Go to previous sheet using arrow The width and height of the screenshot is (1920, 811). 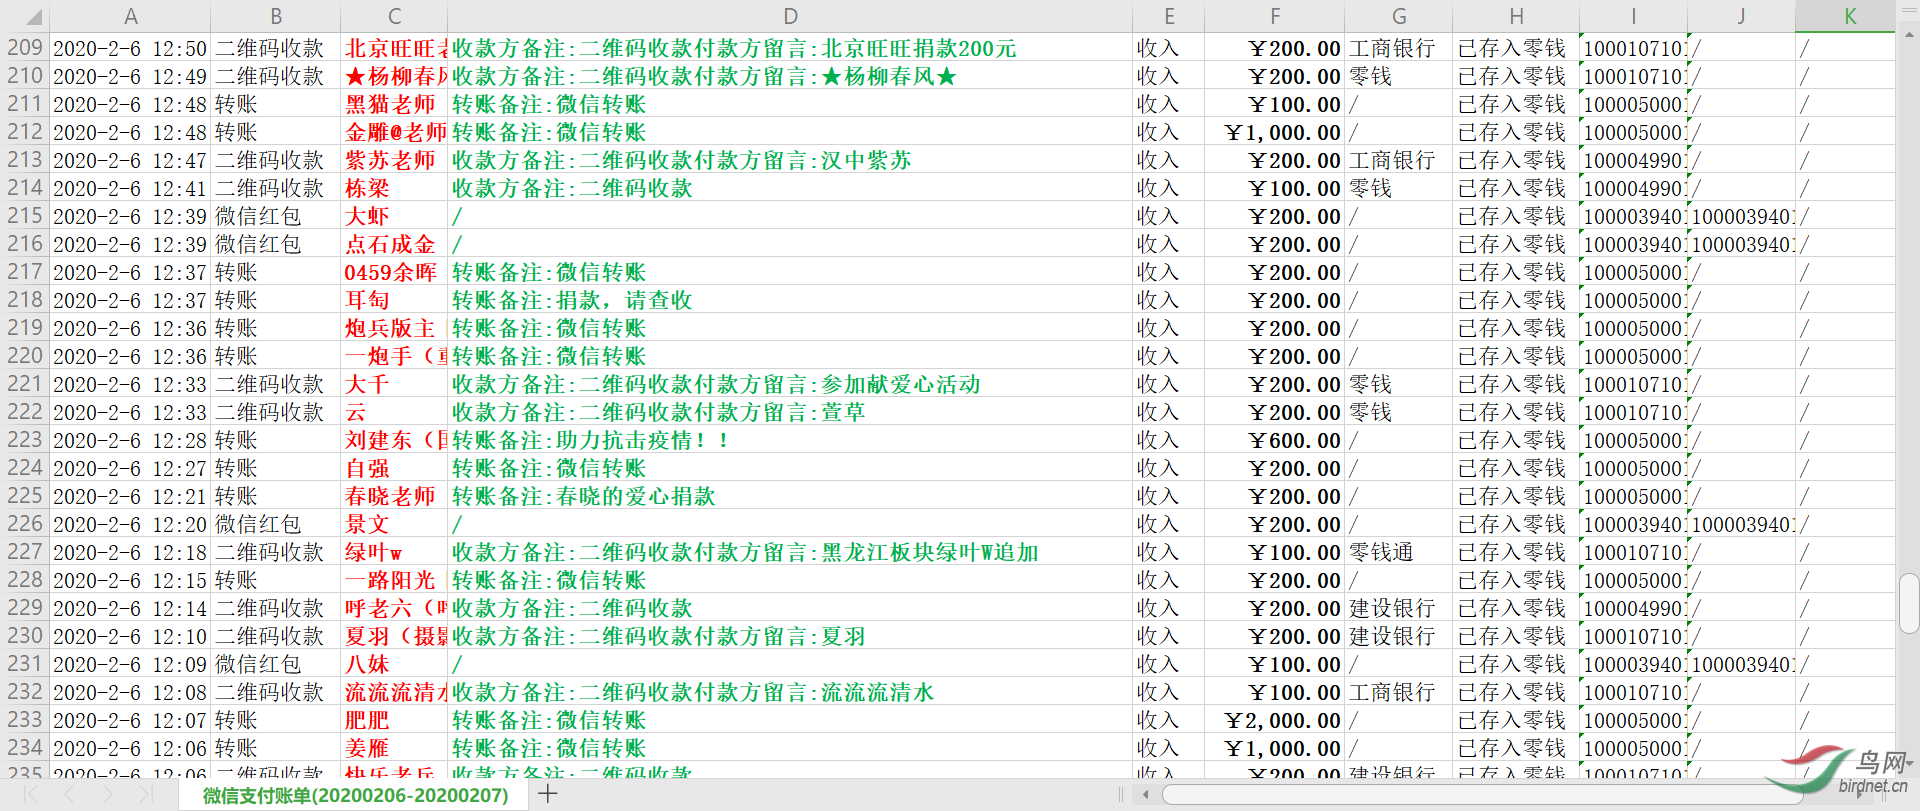(x=69, y=794)
